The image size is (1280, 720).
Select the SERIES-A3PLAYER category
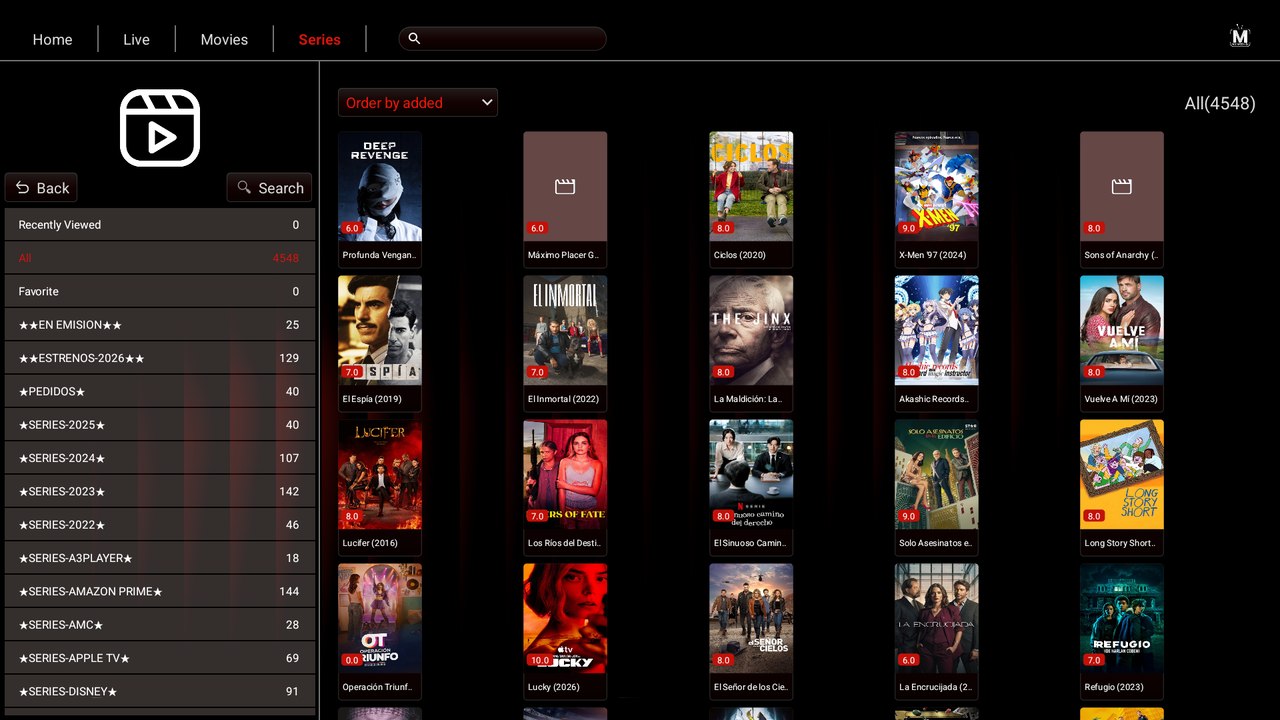click(160, 558)
